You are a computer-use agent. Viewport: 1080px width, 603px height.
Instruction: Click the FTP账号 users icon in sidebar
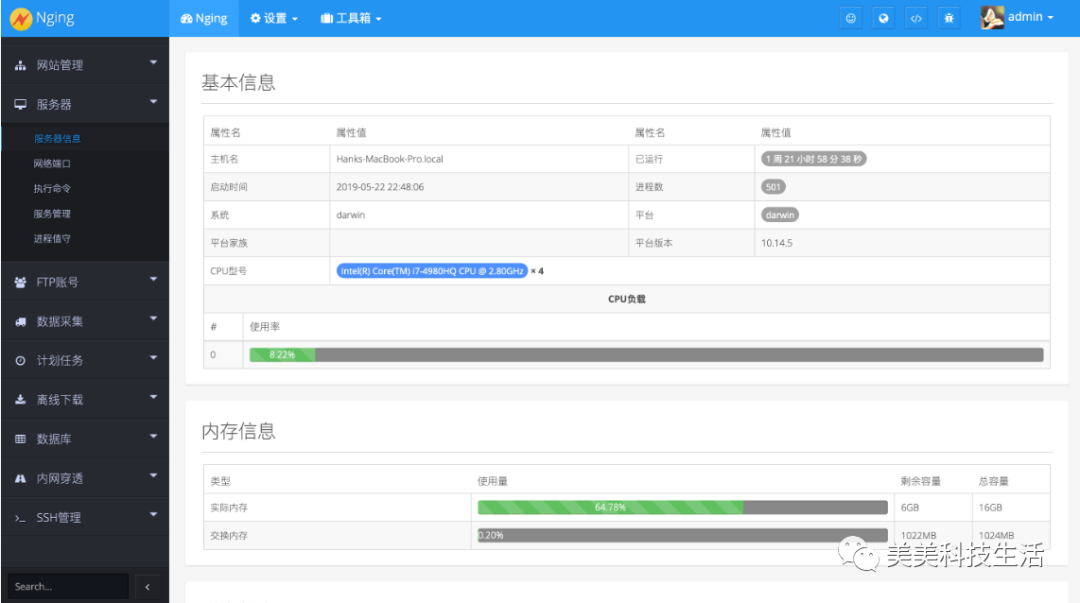[x=22, y=281]
